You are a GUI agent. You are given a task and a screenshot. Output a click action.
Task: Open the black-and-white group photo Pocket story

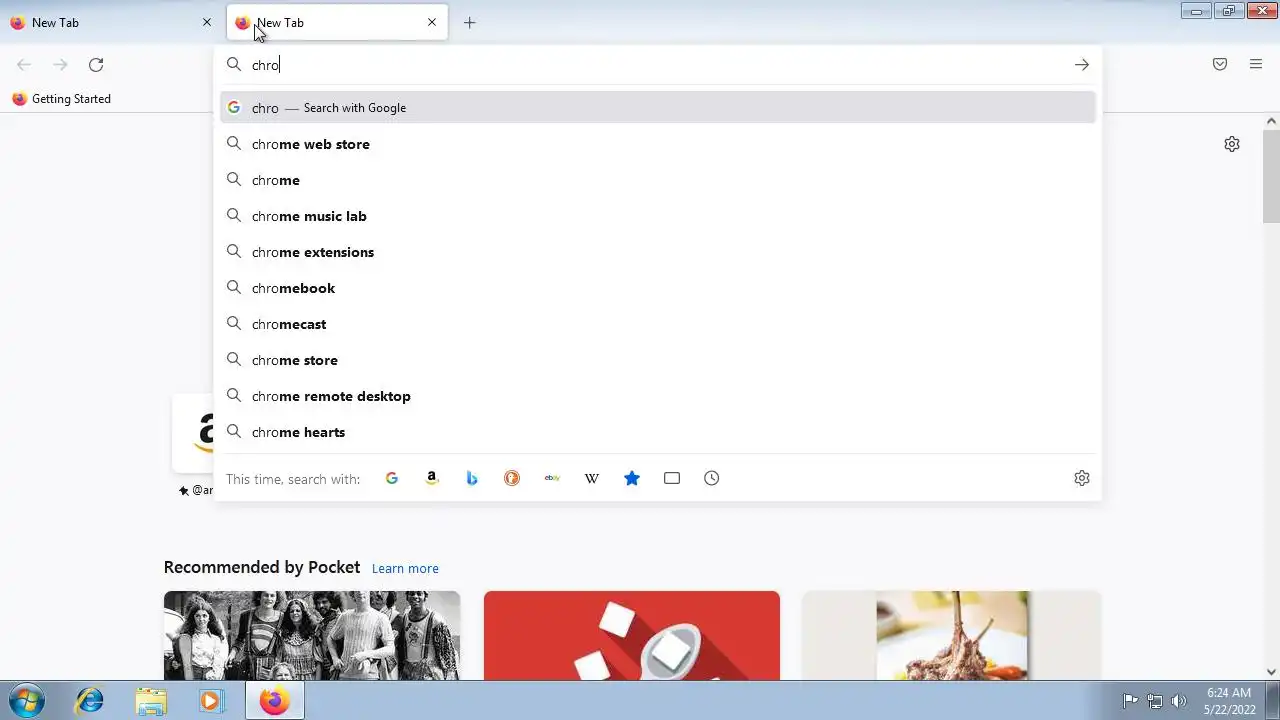pos(312,636)
